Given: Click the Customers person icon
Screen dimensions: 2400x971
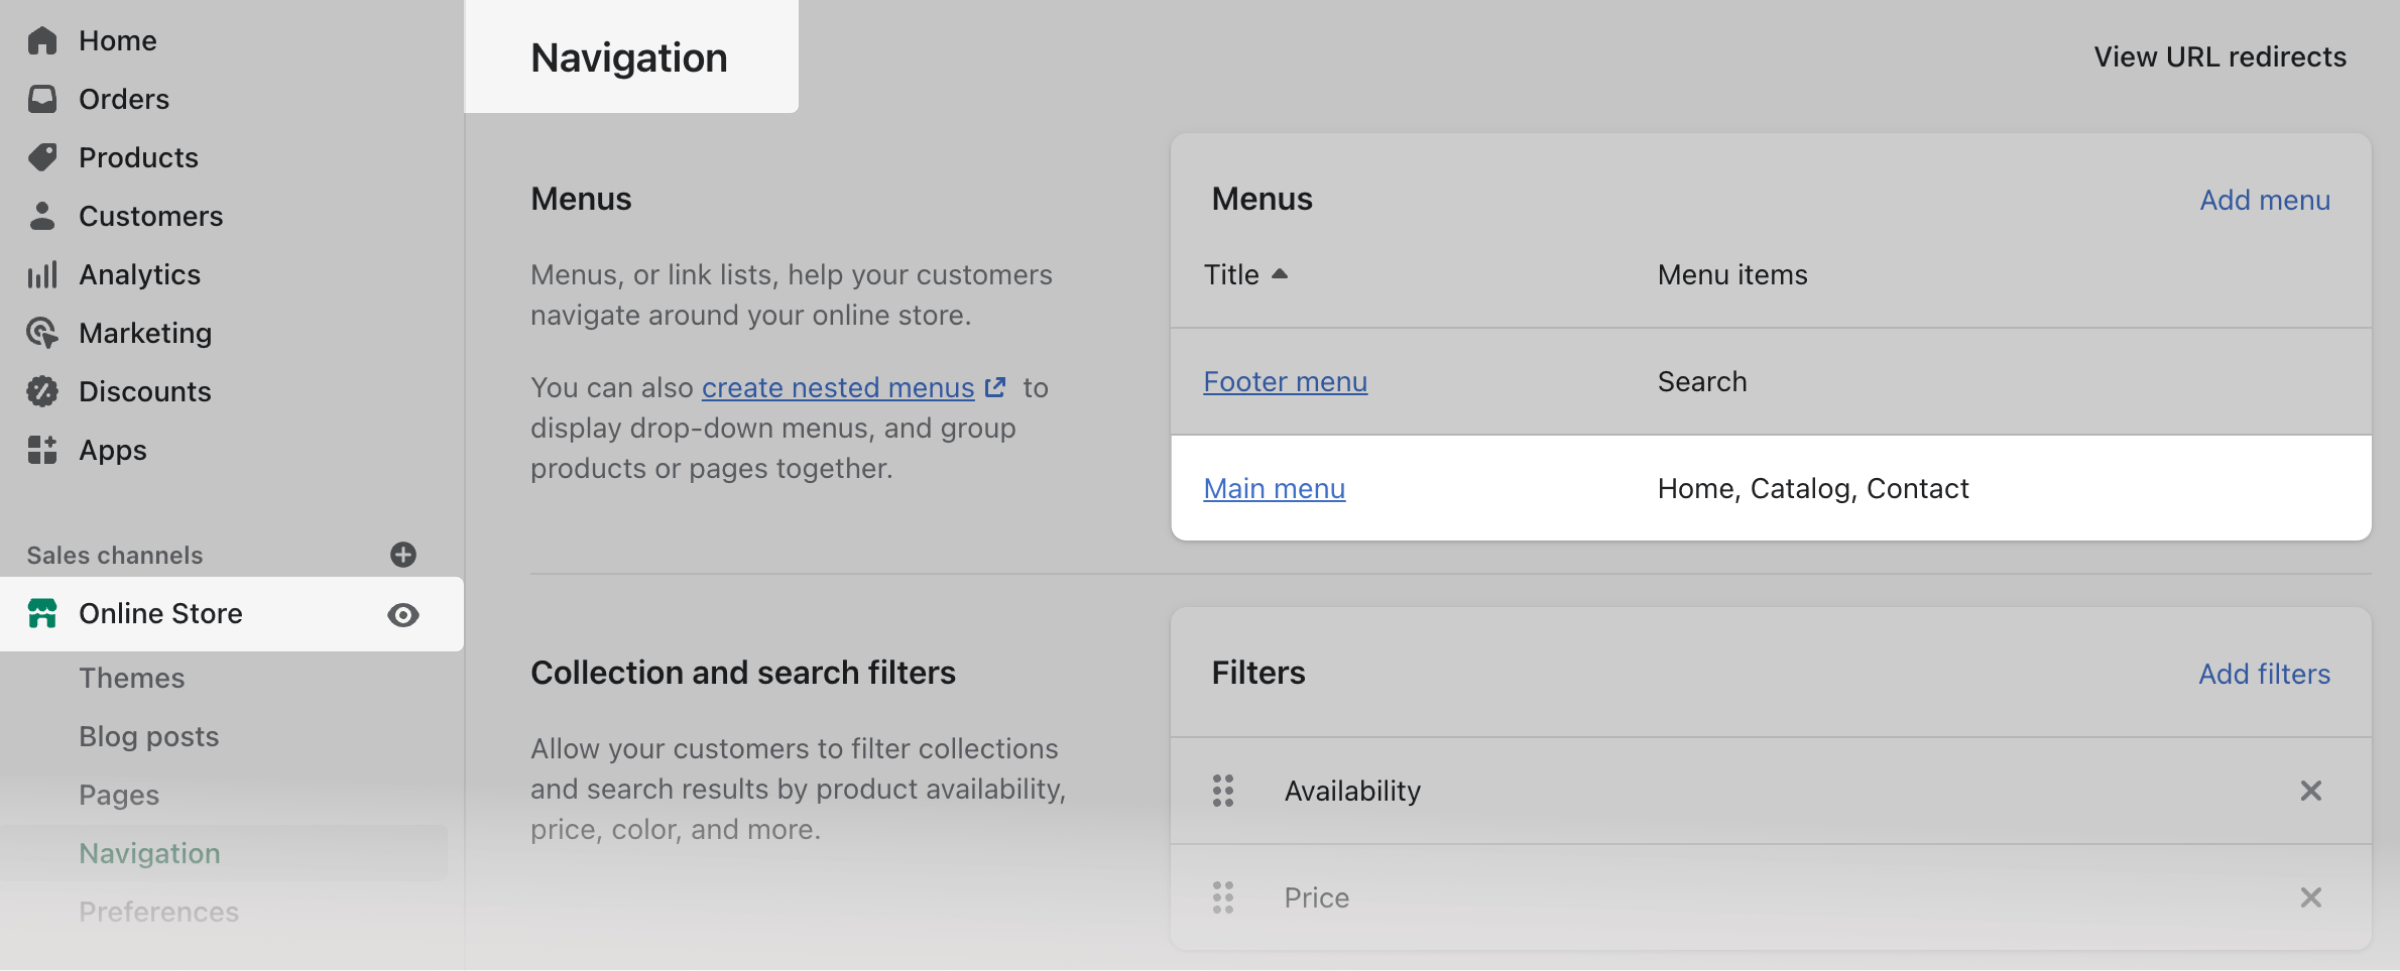Looking at the screenshot, I should point(42,216).
